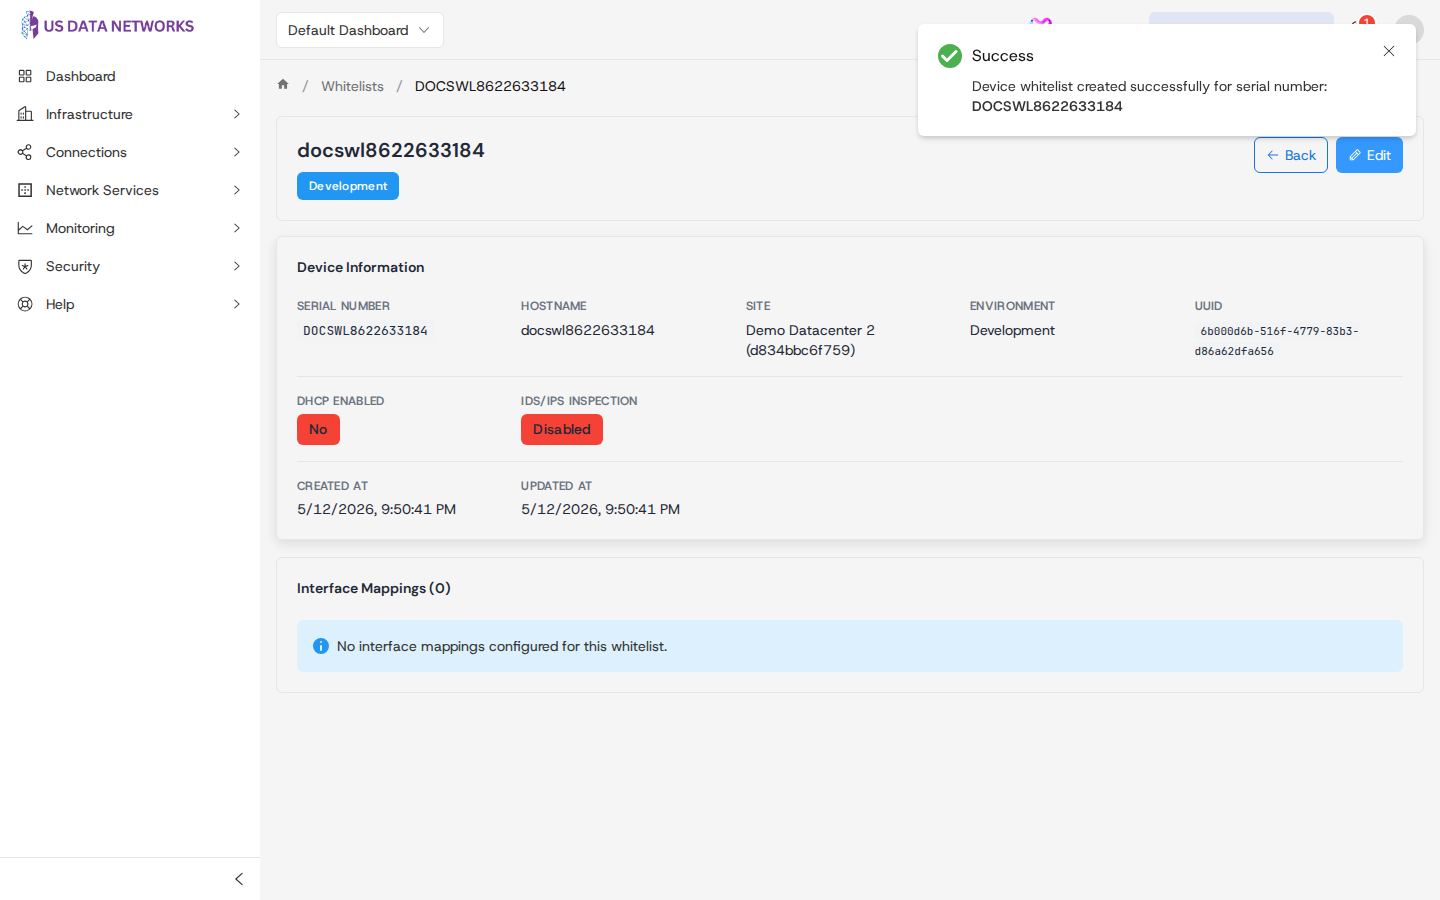Image resolution: width=1440 pixels, height=900 pixels.
Task: Select Infrastructure in the sidebar
Action: point(130,114)
